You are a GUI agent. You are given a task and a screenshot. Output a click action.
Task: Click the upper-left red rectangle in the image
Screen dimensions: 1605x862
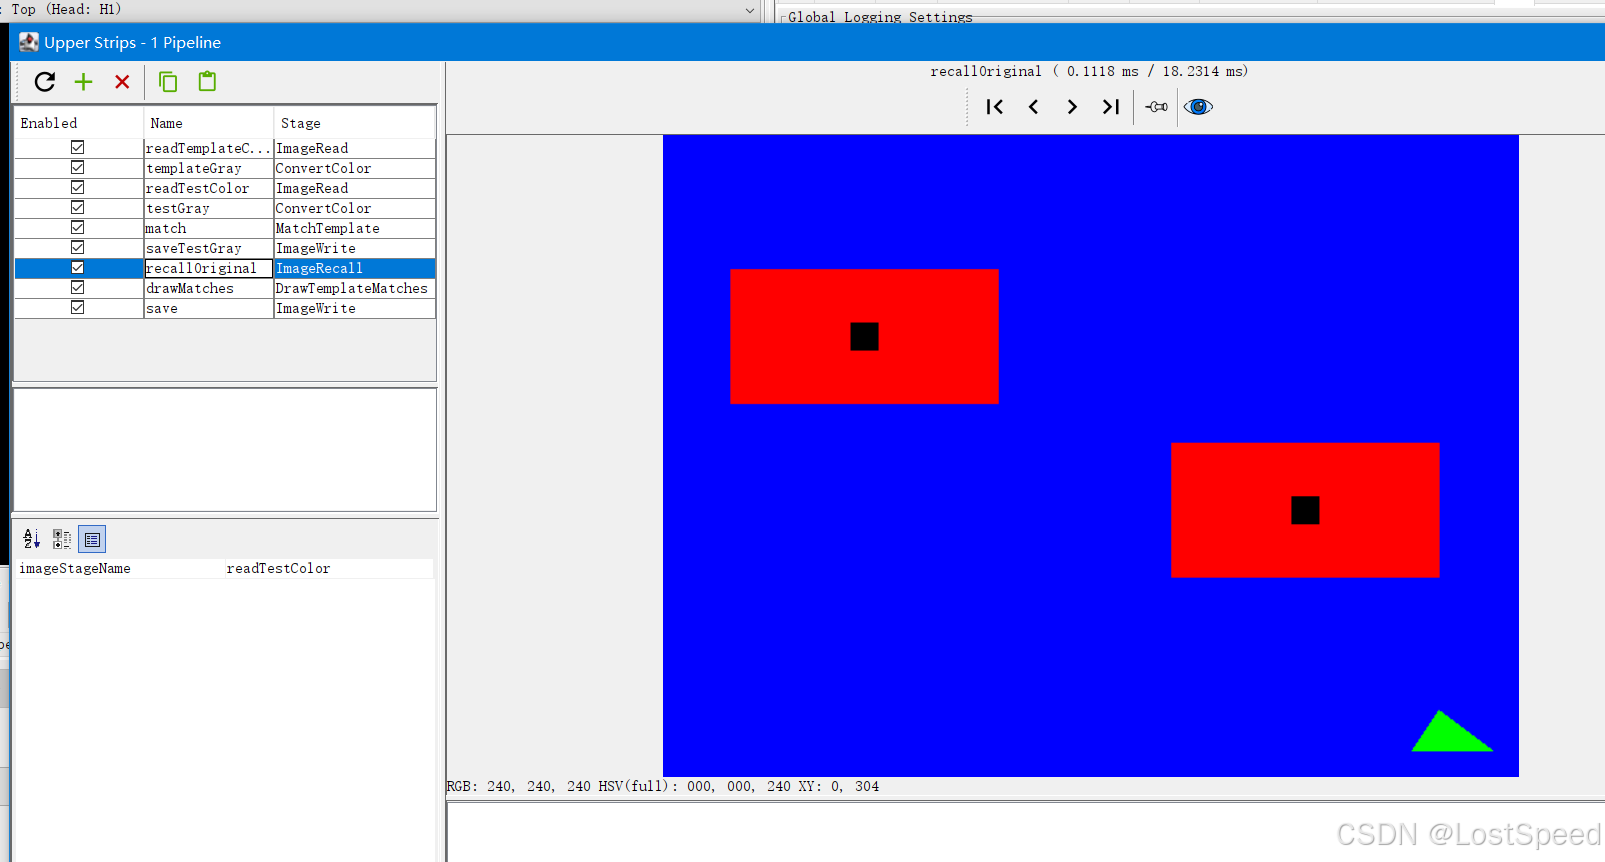click(x=864, y=336)
